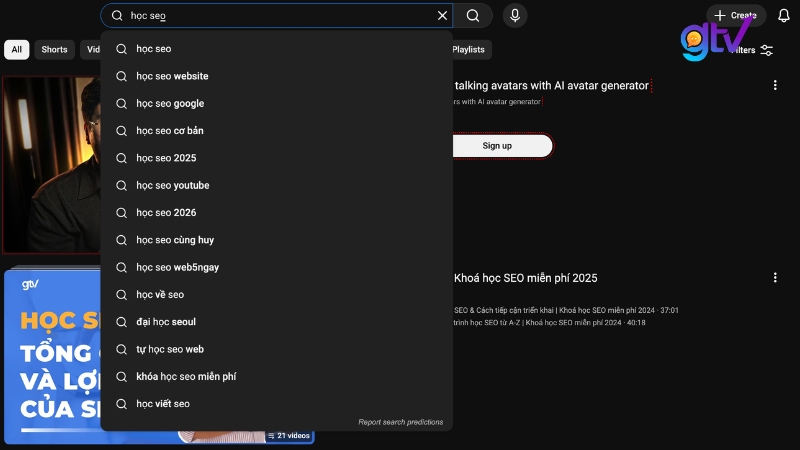Pick the "khóa học seo miễn phí" suggestion
This screenshot has width=800, height=450.
click(186, 377)
